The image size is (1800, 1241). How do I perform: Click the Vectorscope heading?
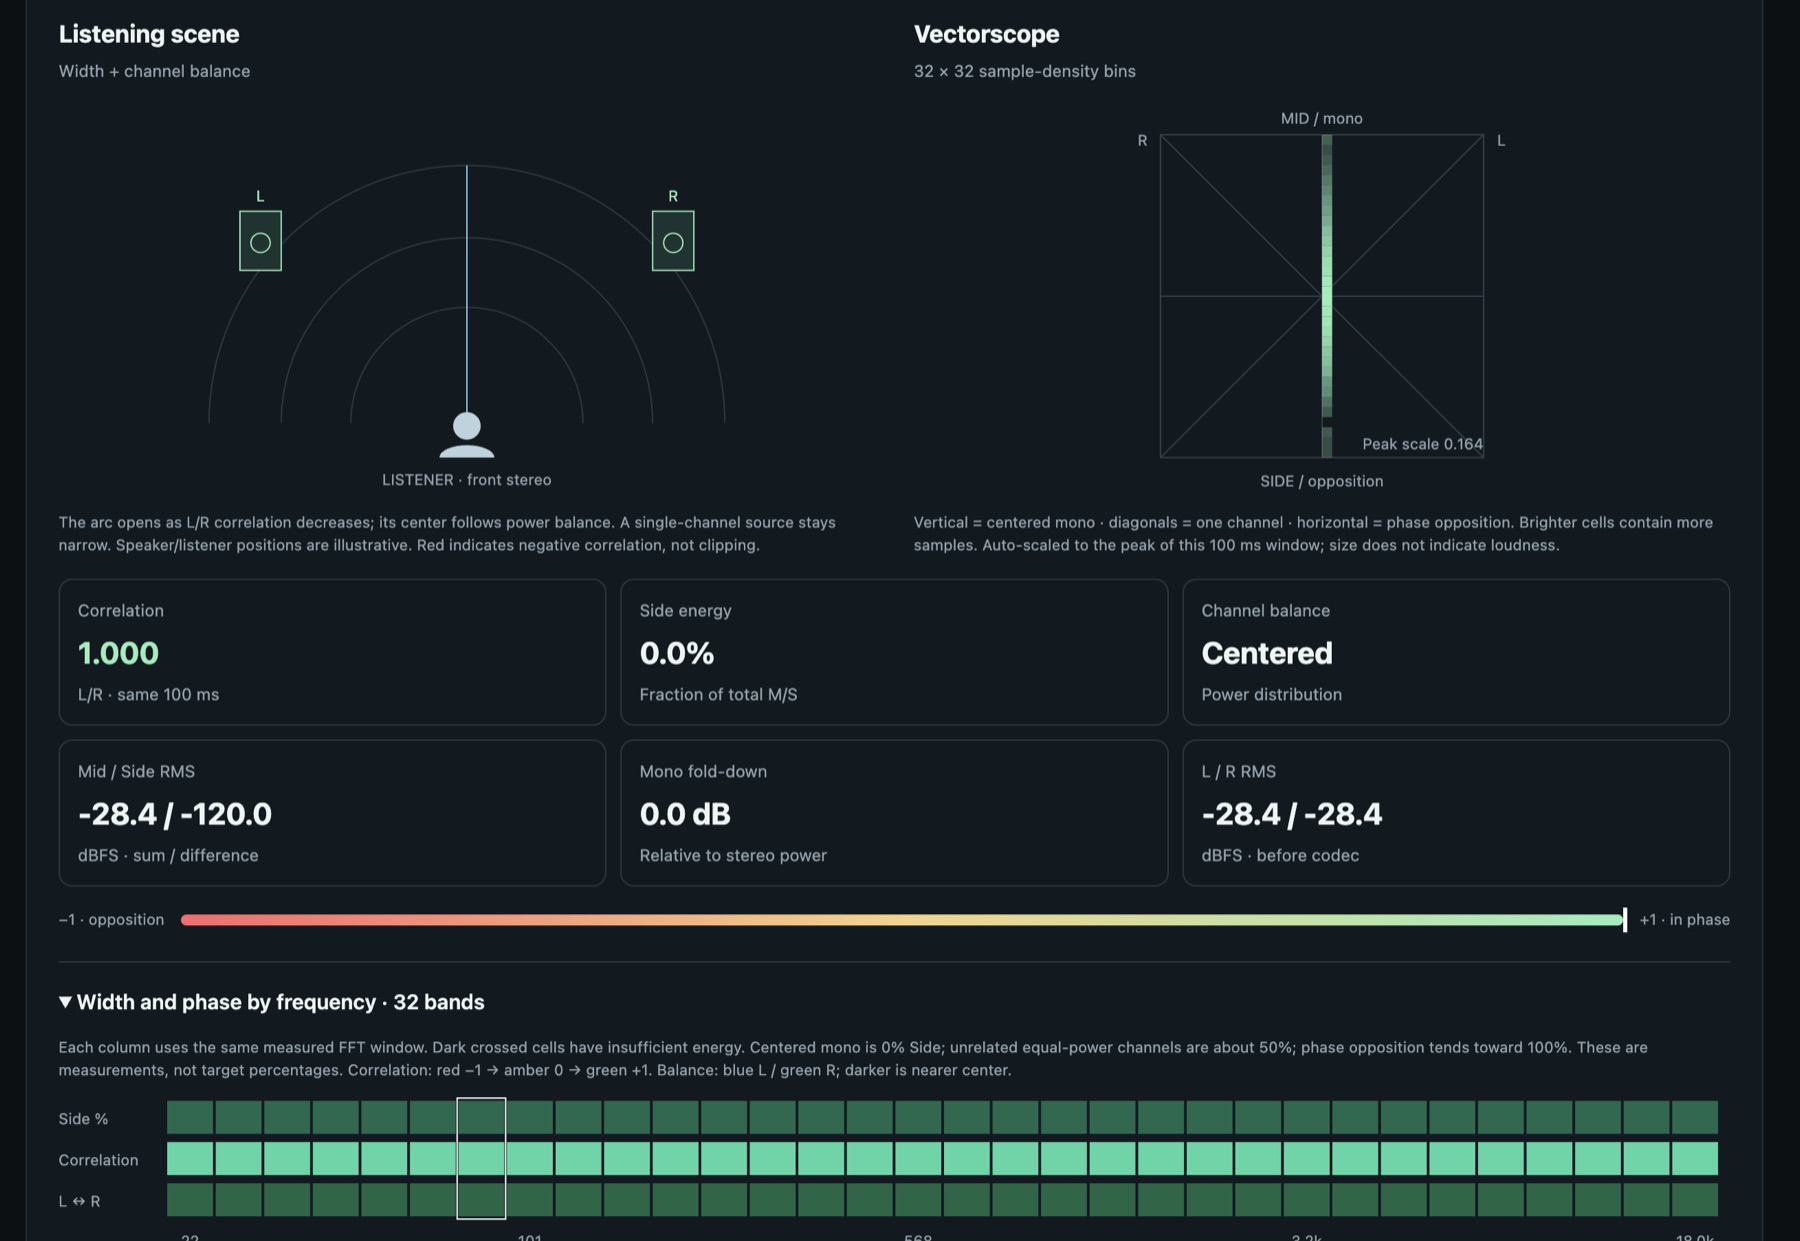tap(986, 34)
